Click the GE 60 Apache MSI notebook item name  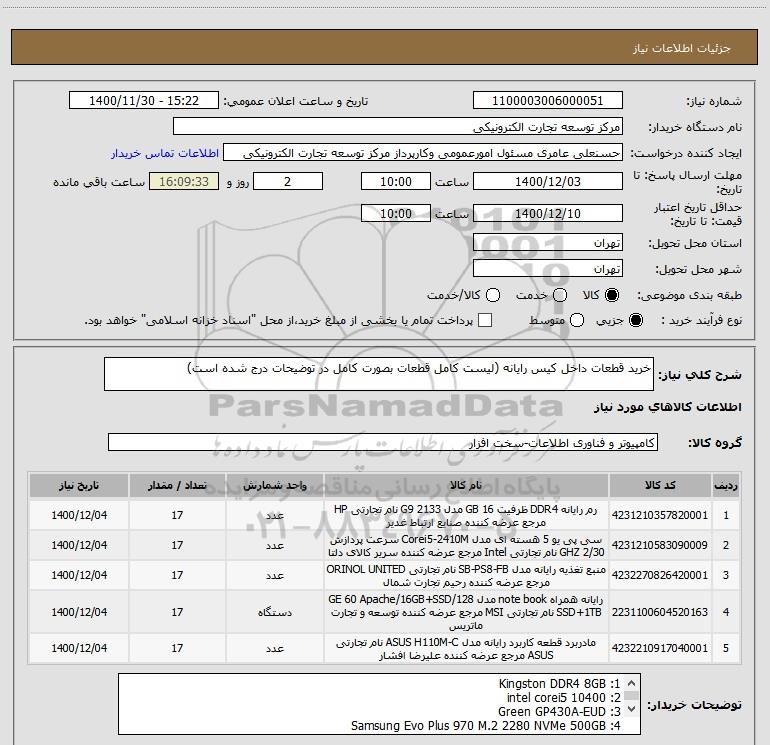466,612
